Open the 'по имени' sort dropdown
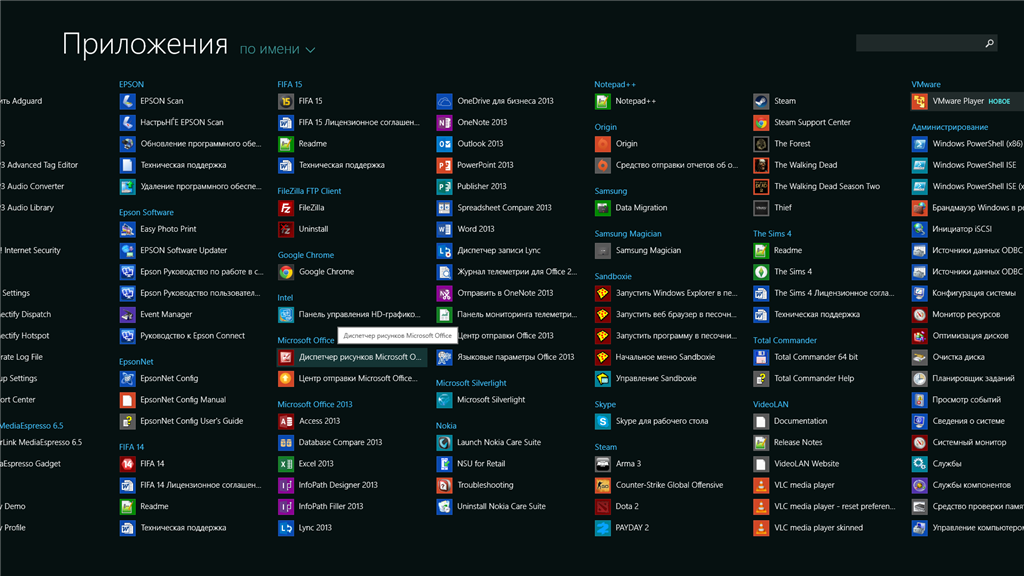Viewport: 1024px width, 576px height. click(x=277, y=50)
